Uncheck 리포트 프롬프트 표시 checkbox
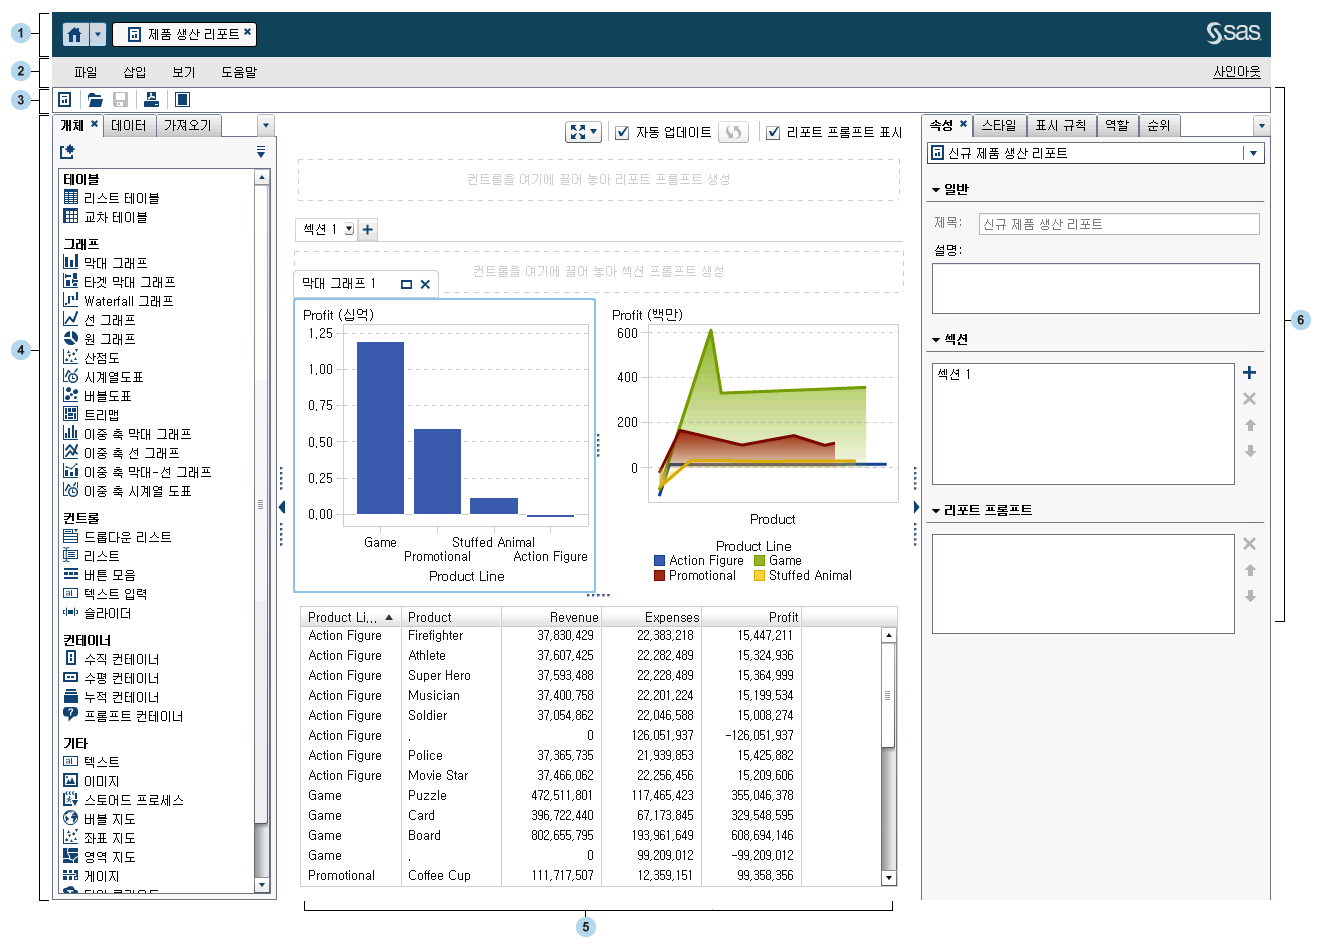This screenshot has height=948, width=1323. pos(773,132)
